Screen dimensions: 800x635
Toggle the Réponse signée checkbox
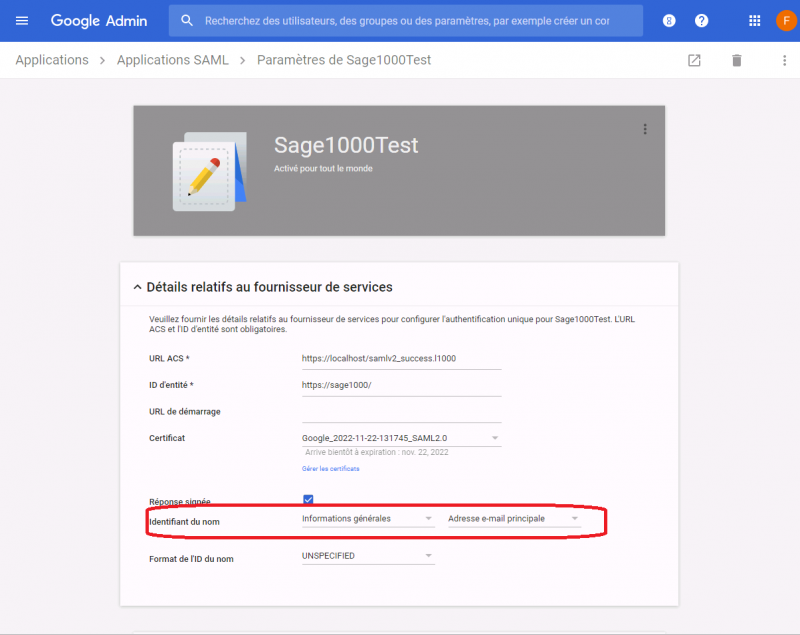click(308, 500)
